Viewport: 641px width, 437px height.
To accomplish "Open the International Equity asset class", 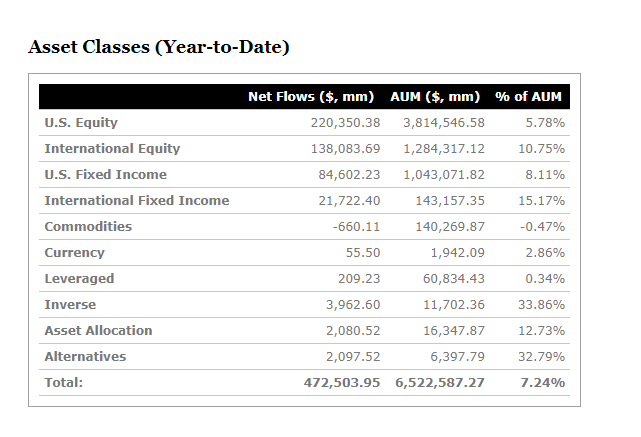I will (x=112, y=148).
